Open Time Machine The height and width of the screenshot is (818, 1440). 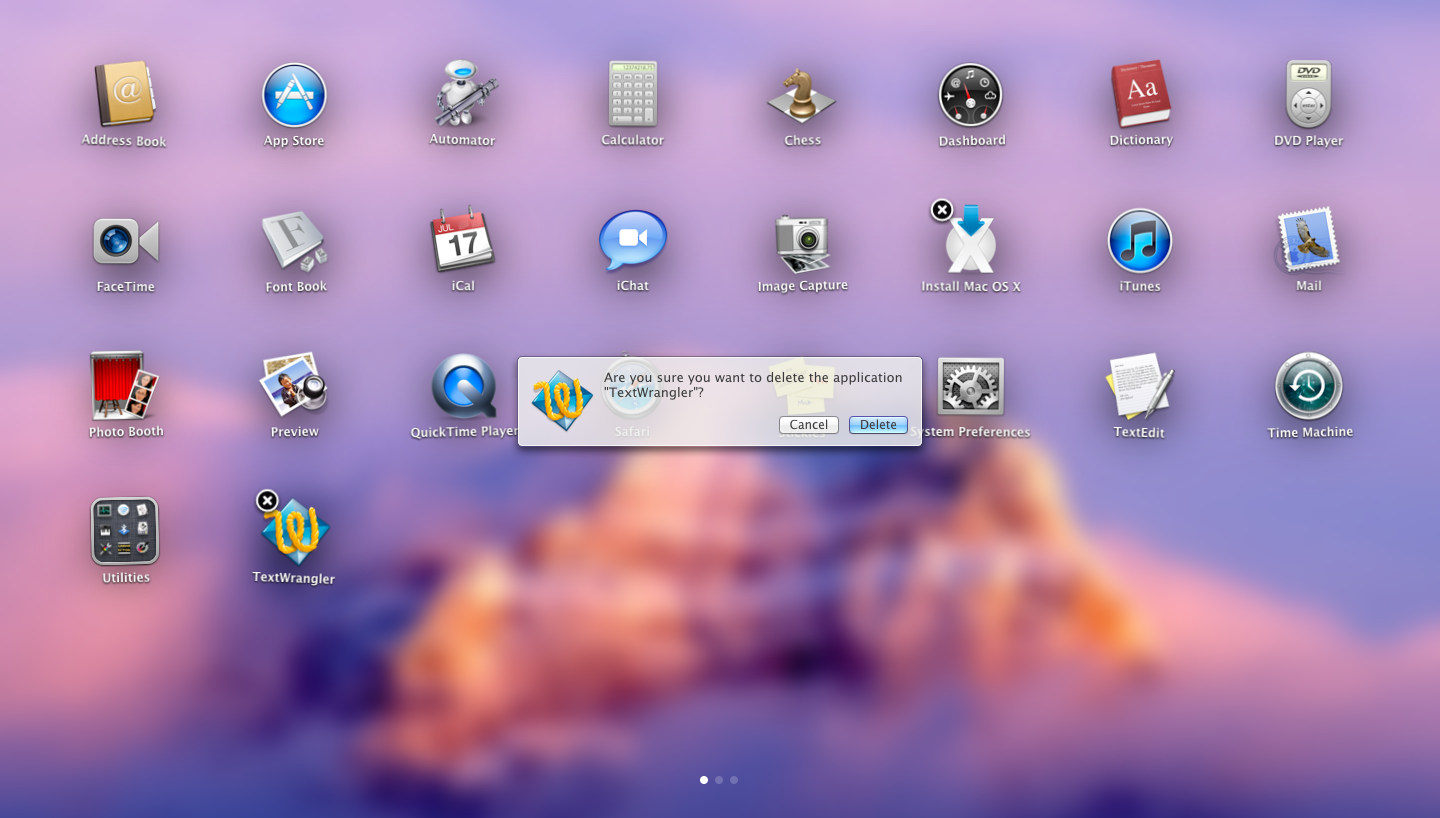coord(1309,386)
